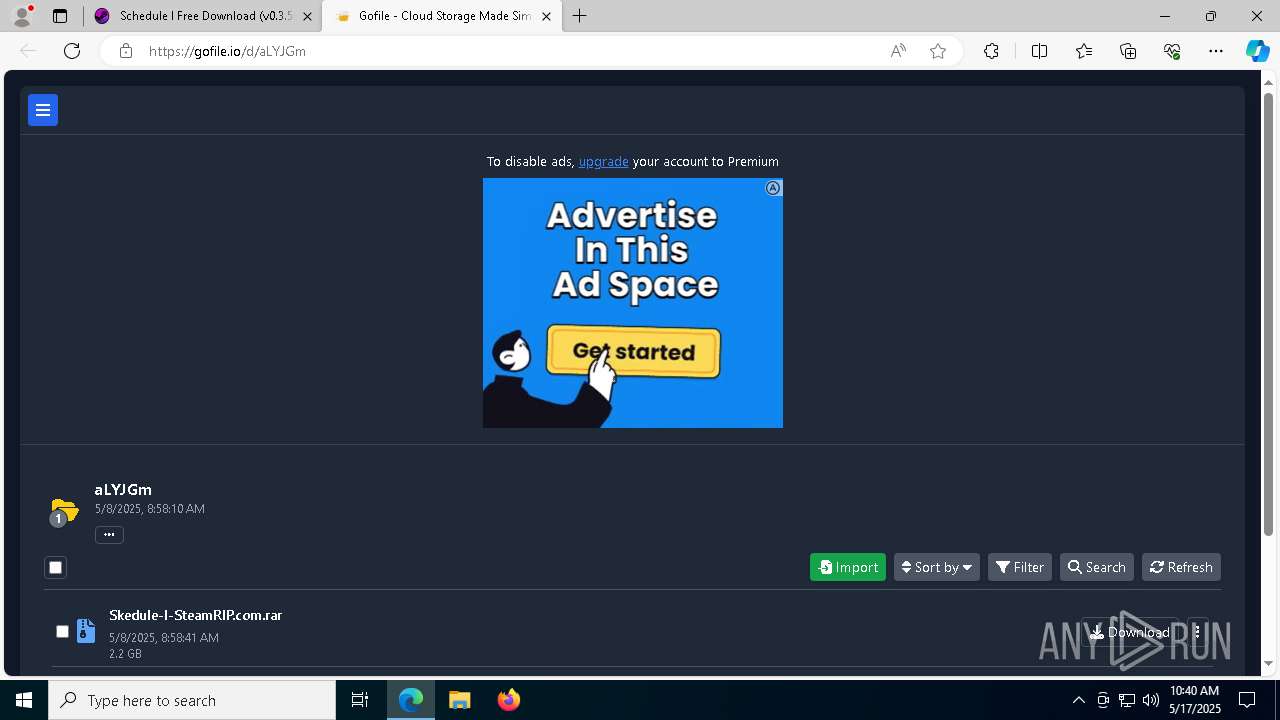1280x720 pixels.
Task: Open Favorites list icon
Action: point(1084,51)
